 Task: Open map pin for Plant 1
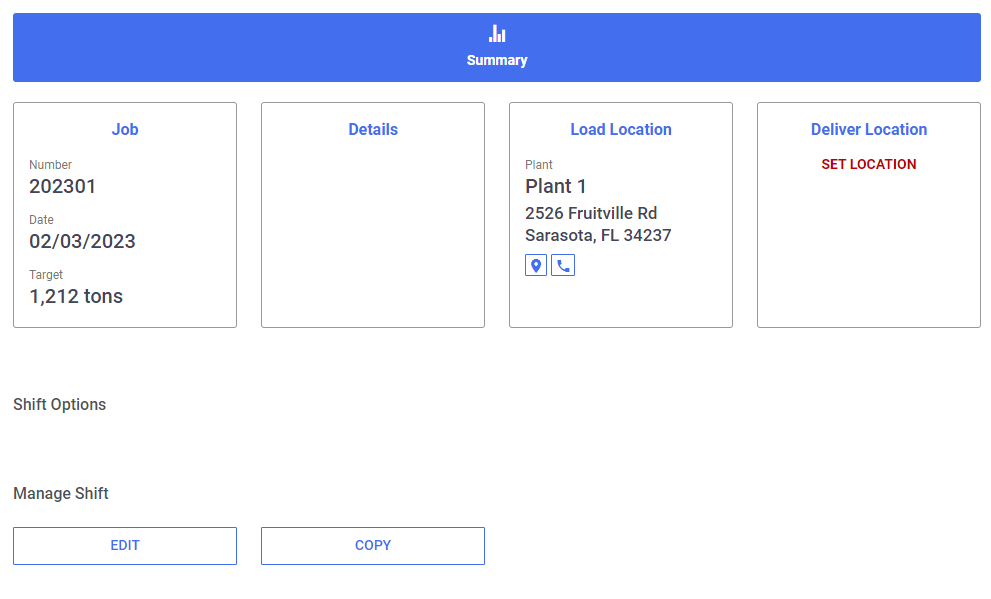click(536, 265)
